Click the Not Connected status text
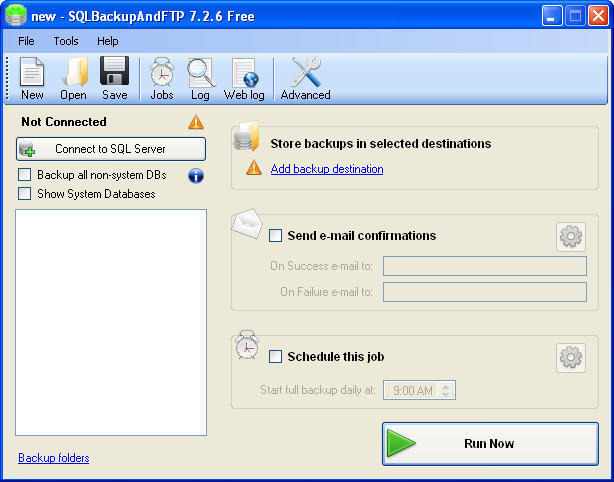The width and height of the screenshot is (614, 482). (64, 122)
